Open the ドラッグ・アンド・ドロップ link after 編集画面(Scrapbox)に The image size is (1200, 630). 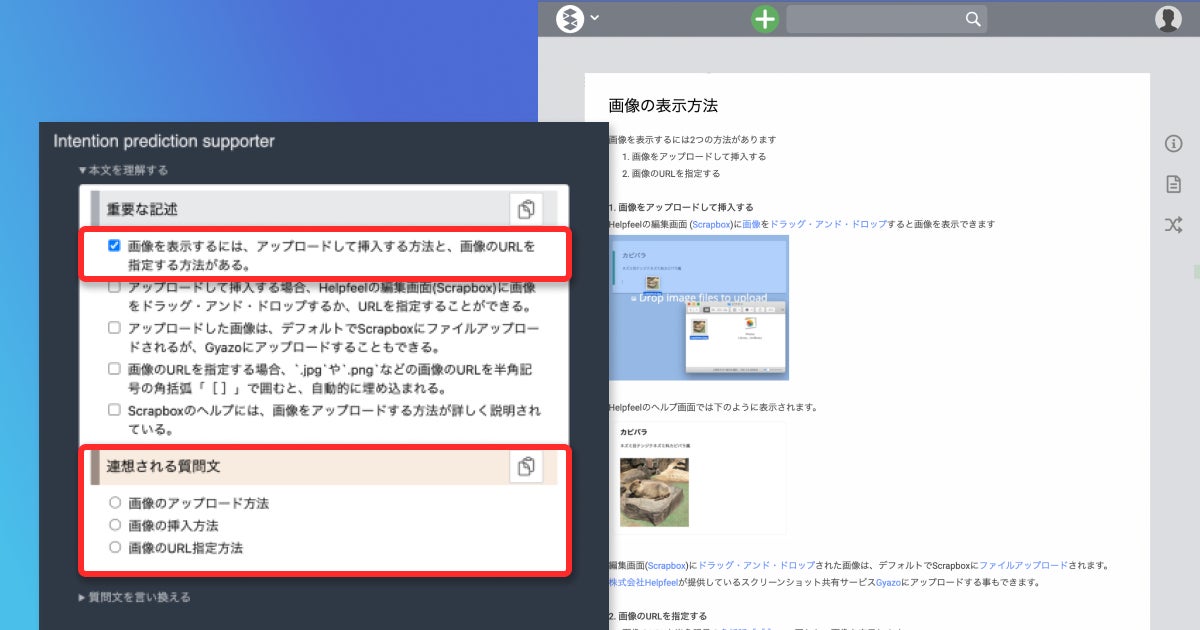click(756, 565)
